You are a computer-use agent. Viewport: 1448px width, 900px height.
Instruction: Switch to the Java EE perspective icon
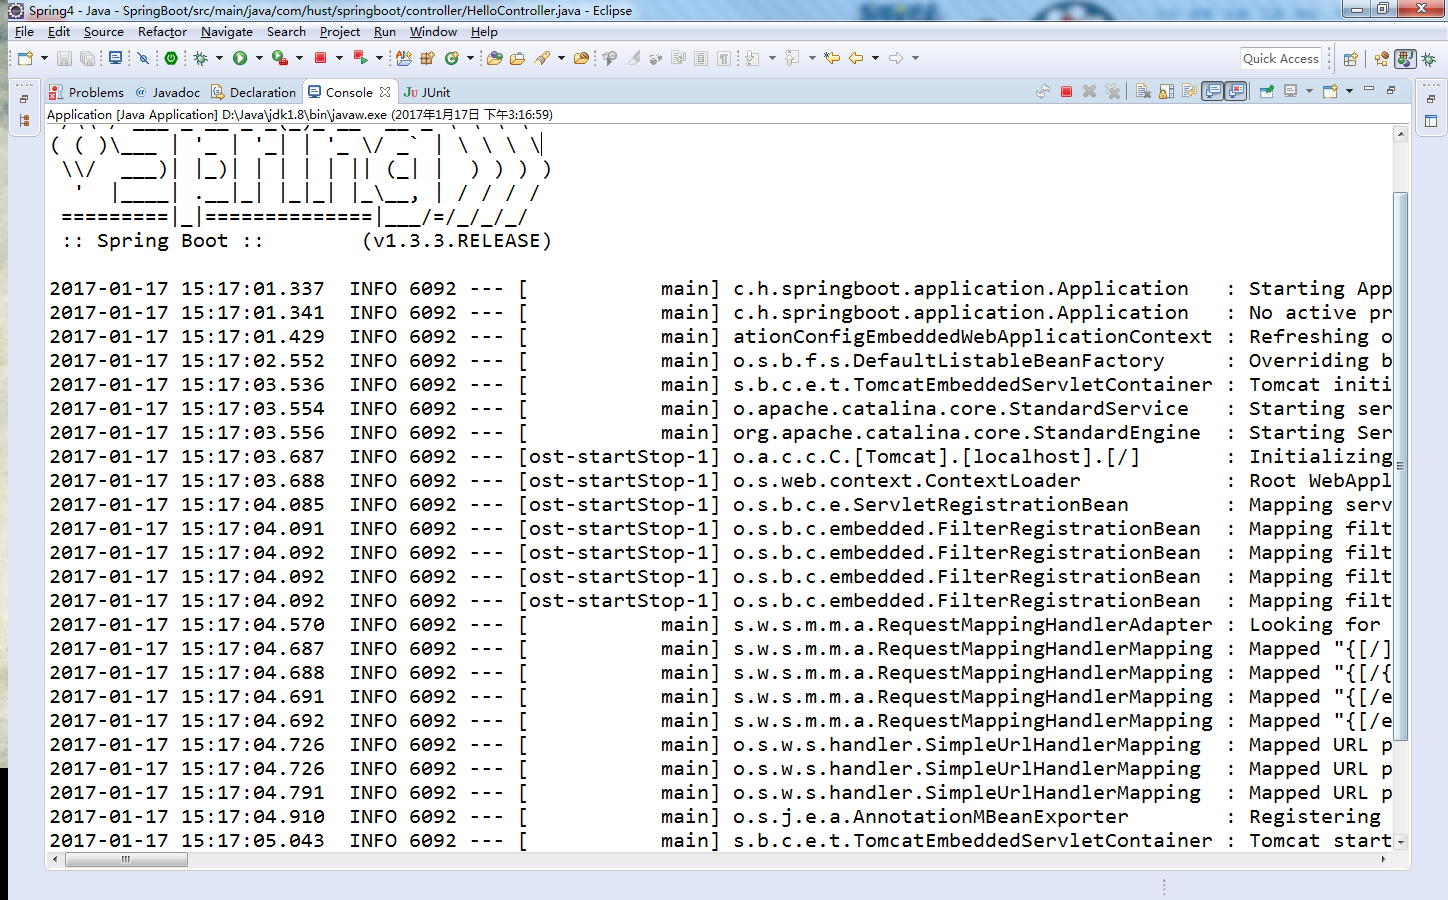click(x=1381, y=59)
